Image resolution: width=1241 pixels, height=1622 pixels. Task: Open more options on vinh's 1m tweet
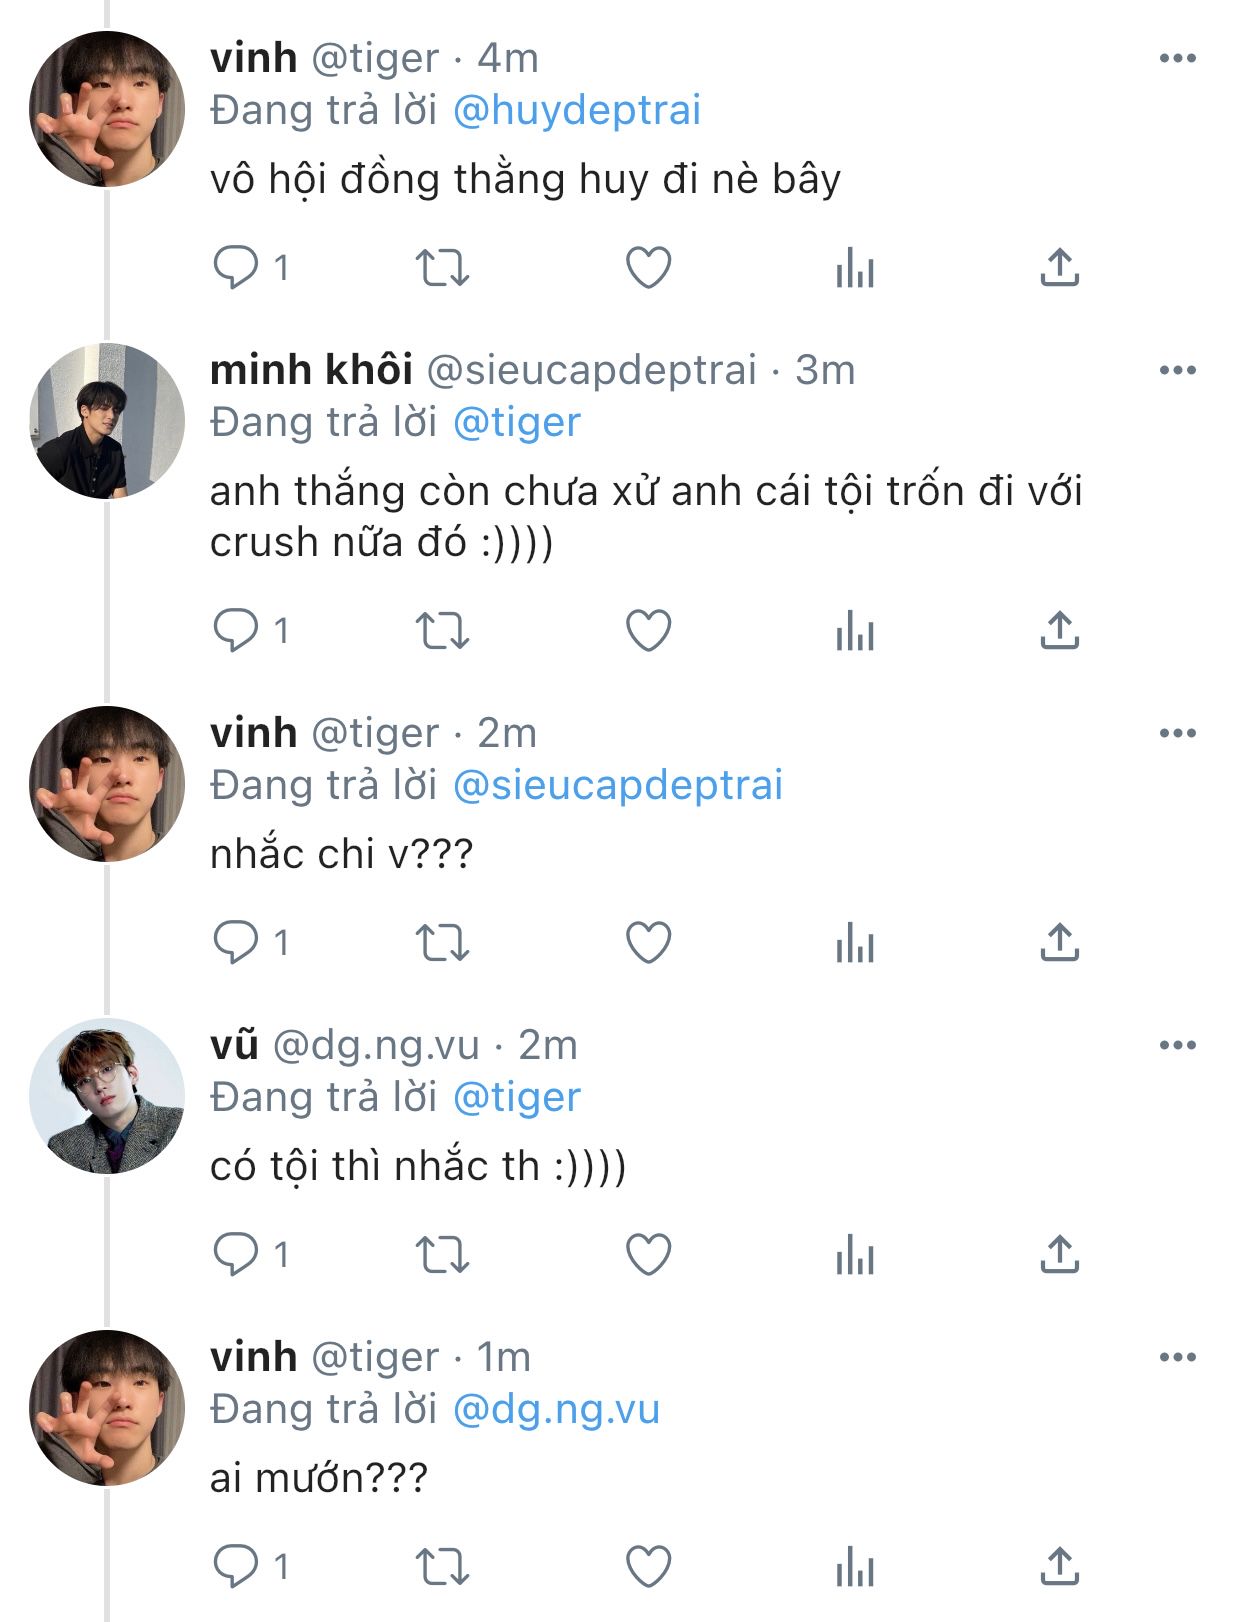click(1177, 1357)
